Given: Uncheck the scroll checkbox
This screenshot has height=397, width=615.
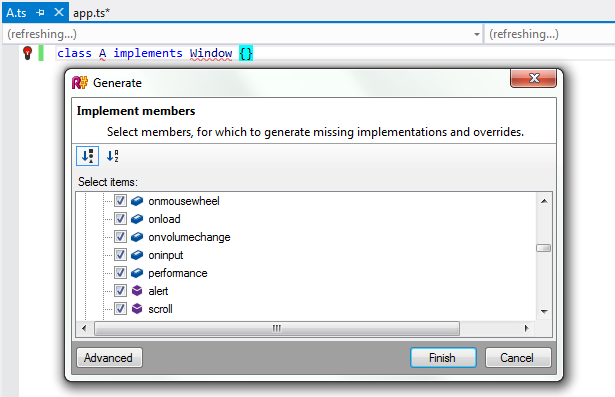Looking at the screenshot, I should (120, 309).
